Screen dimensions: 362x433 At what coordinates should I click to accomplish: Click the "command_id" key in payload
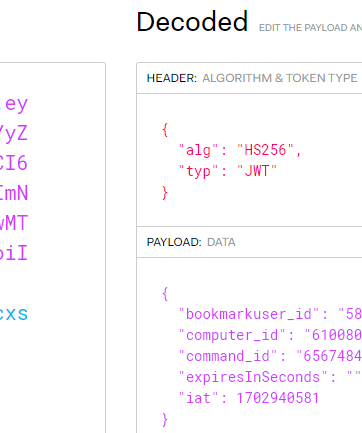click(x=228, y=356)
